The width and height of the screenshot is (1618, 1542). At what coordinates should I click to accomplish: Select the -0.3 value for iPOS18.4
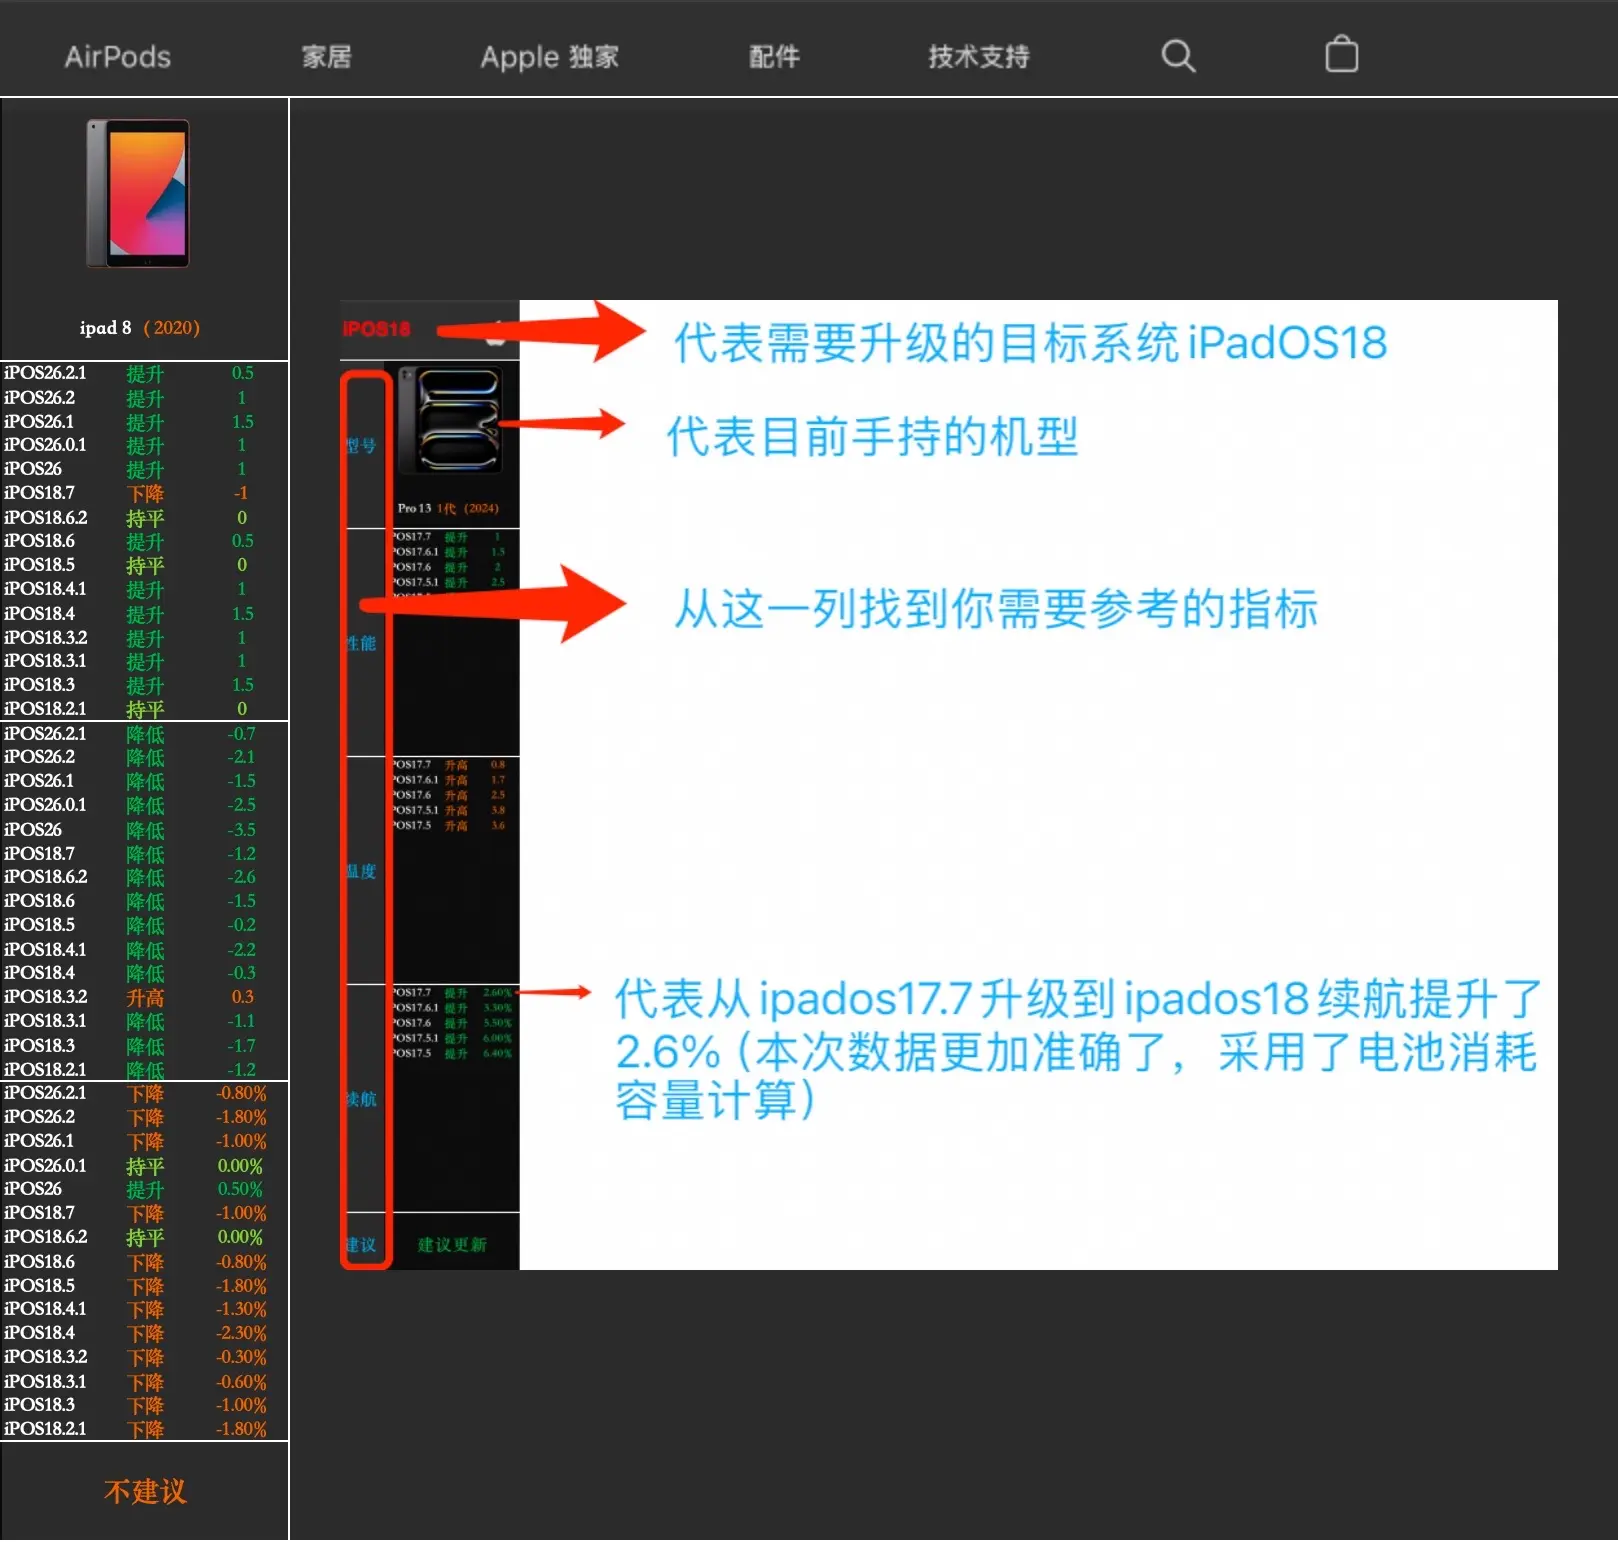pos(241,973)
